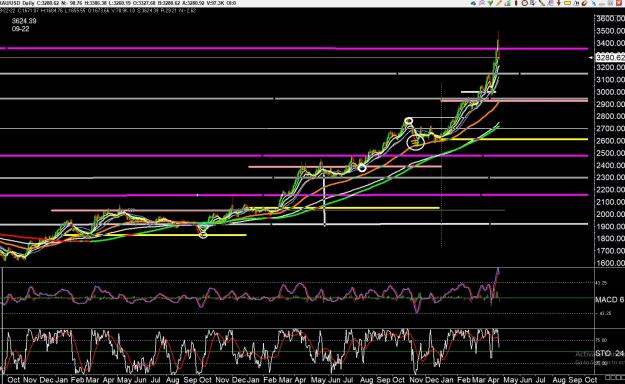Click the Apr label before May Jun Jul
This screenshot has height=384, width=625.
[x=493, y=380]
